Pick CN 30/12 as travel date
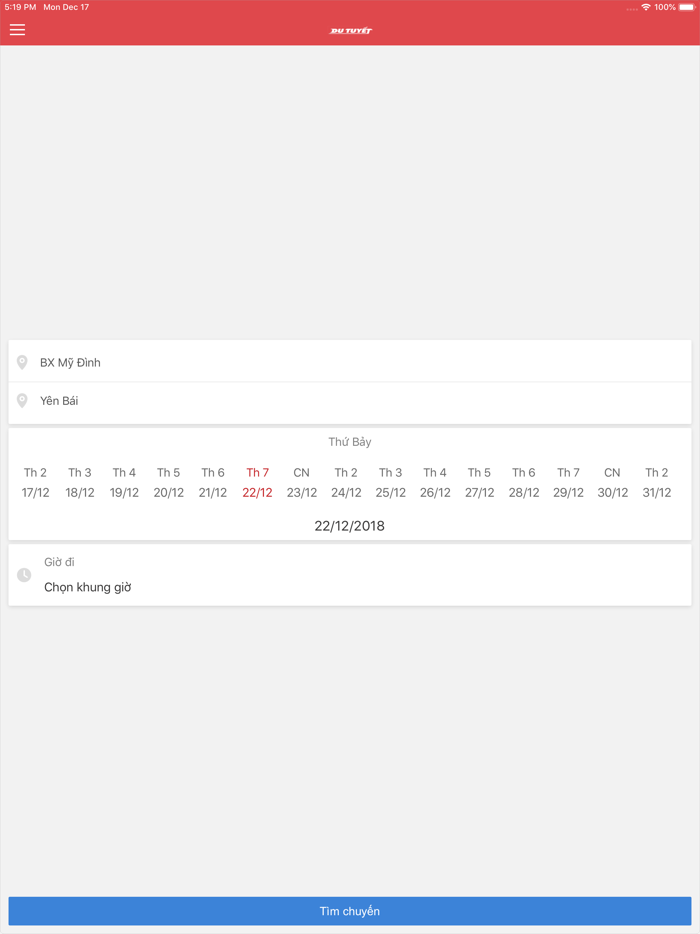Screen dimensions: 700x934 tap(612, 482)
